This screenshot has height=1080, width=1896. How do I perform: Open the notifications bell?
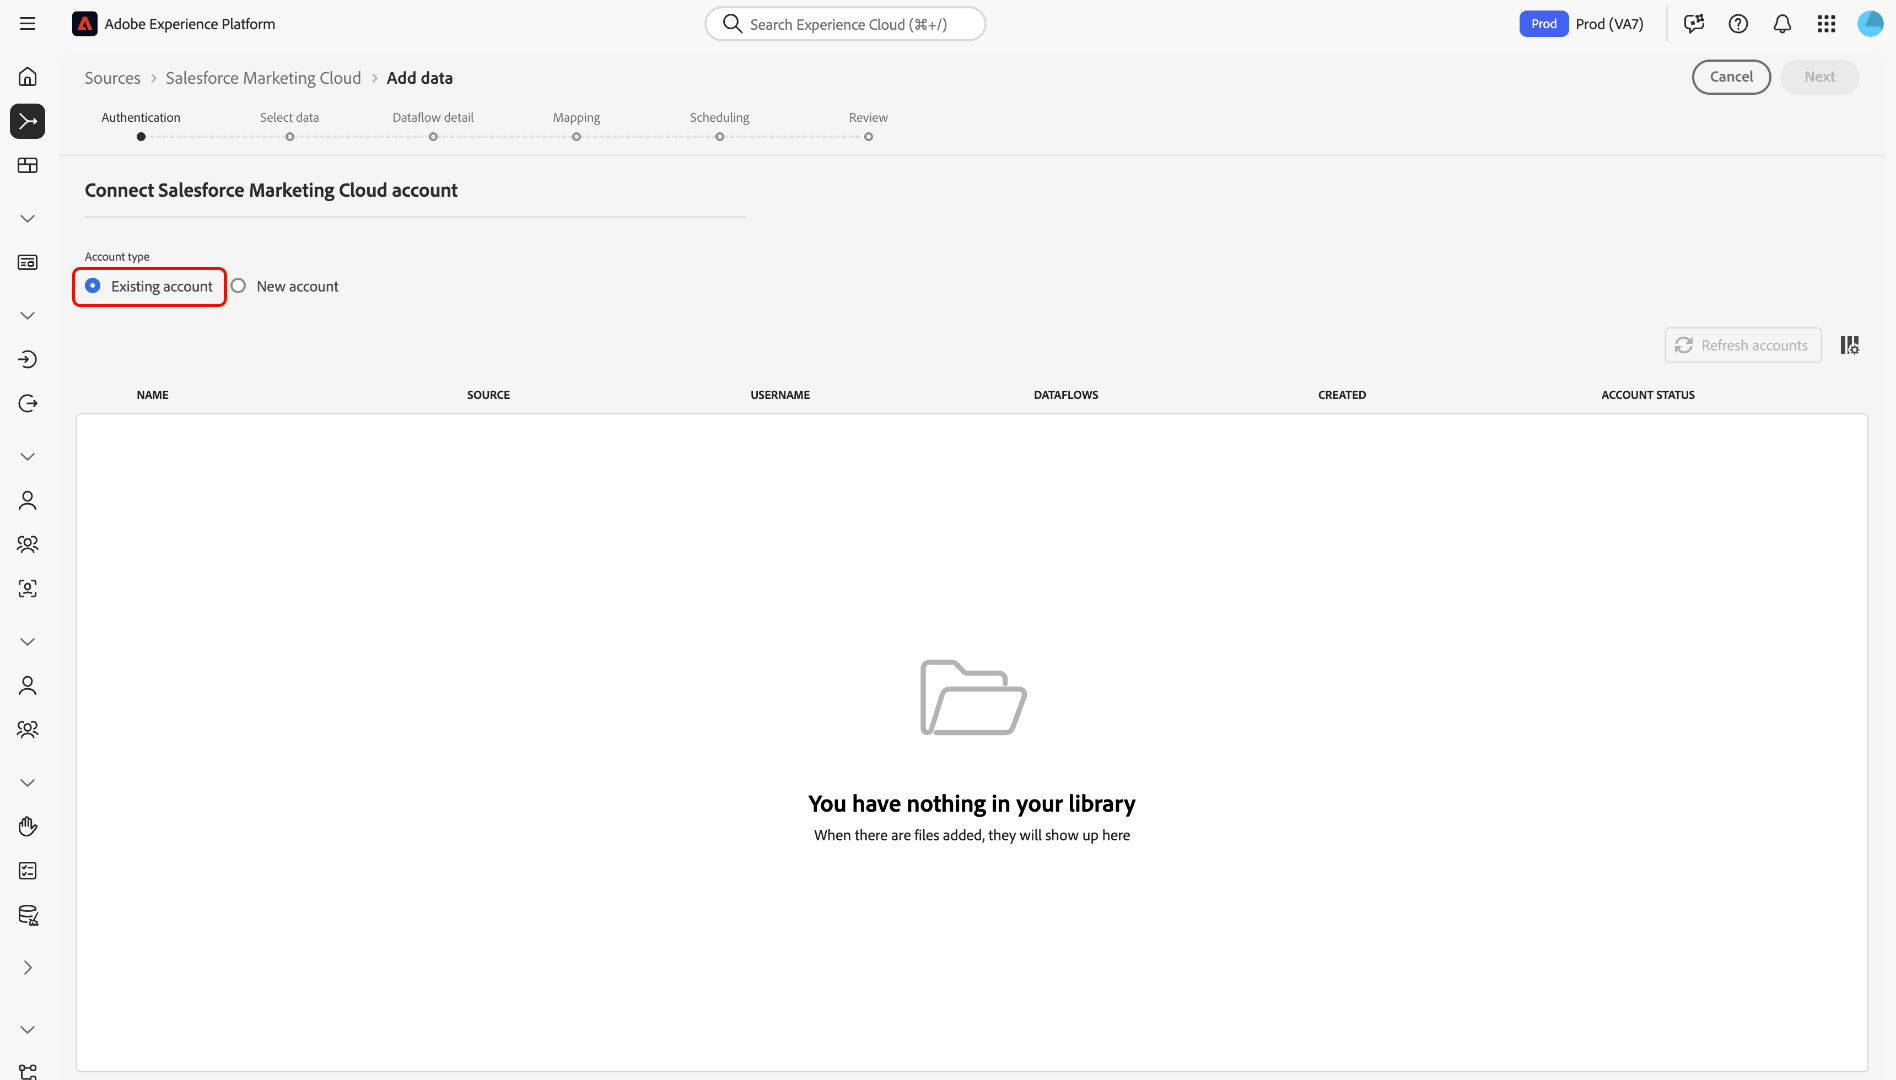[1782, 24]
